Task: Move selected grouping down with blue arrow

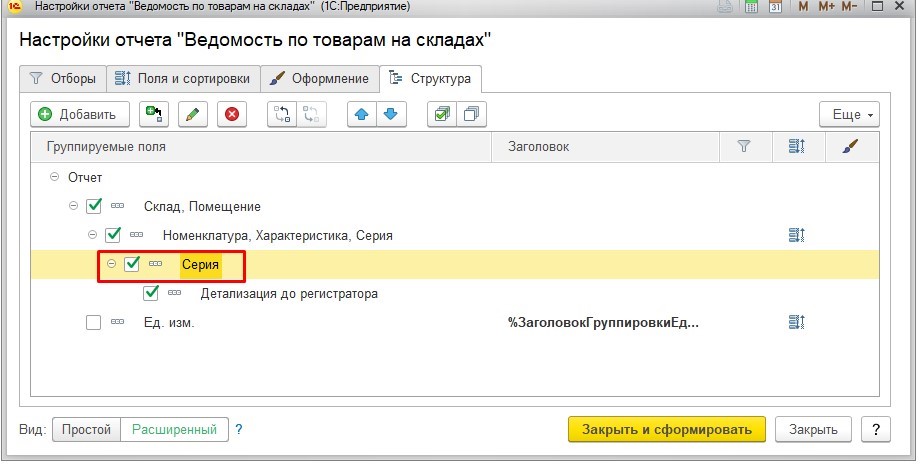Action: click(390, 114)
